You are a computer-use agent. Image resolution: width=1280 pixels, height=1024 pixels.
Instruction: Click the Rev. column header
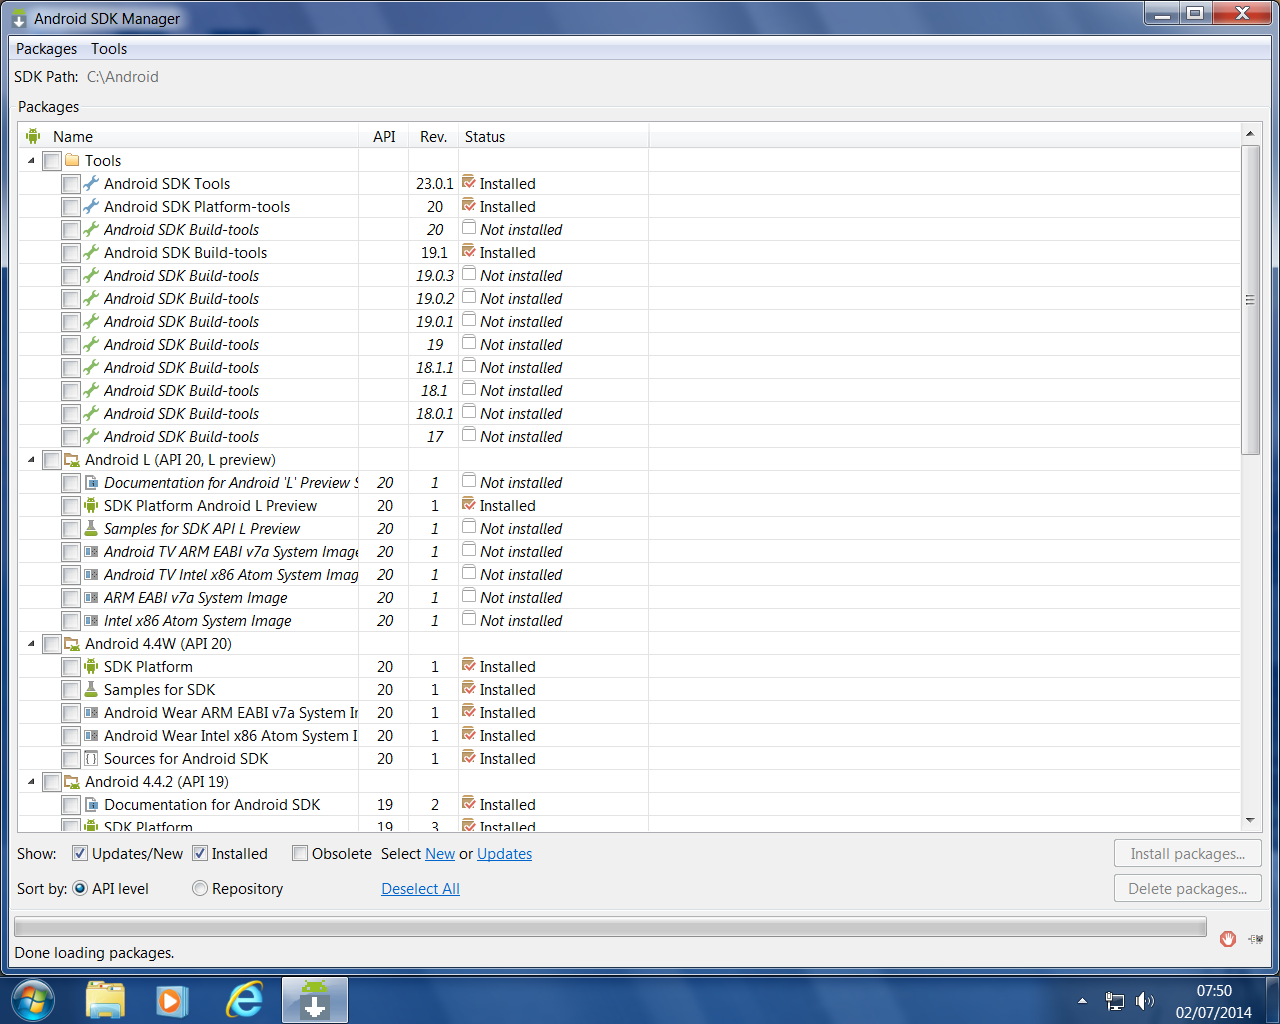(434, 136)
